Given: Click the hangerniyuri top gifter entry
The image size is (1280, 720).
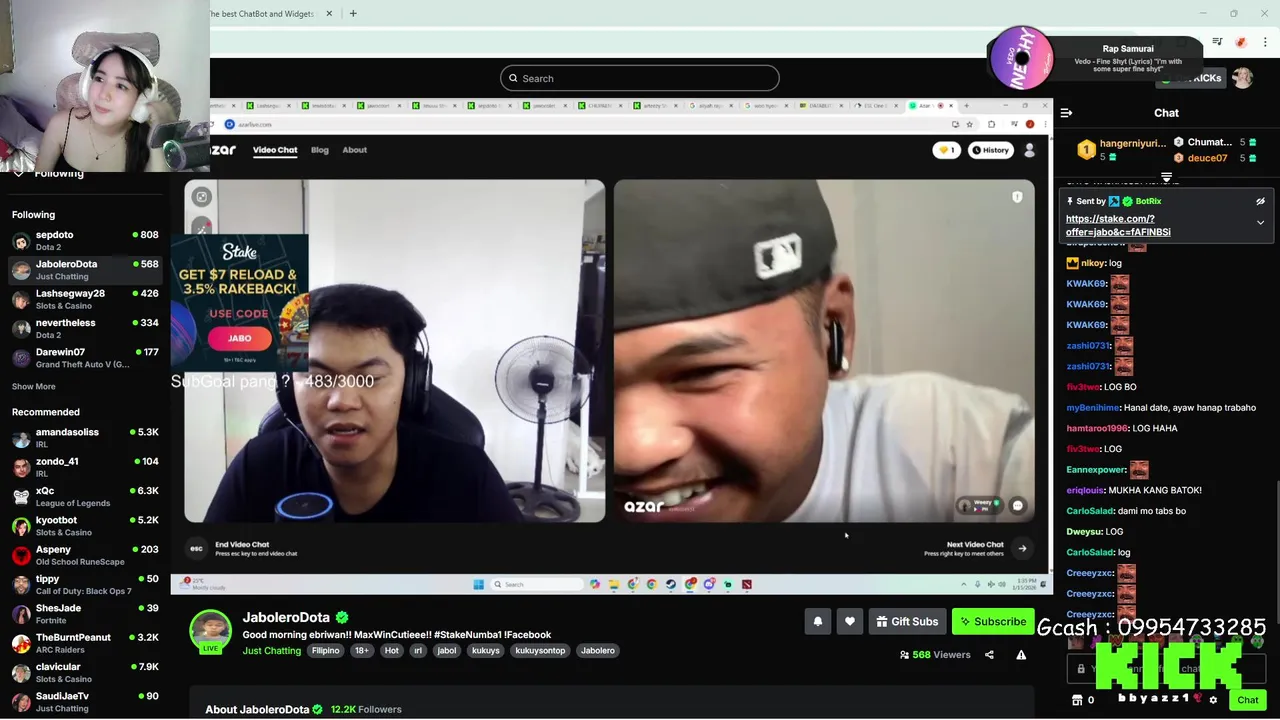Looking at the screenshot, I should (1123, 150).
